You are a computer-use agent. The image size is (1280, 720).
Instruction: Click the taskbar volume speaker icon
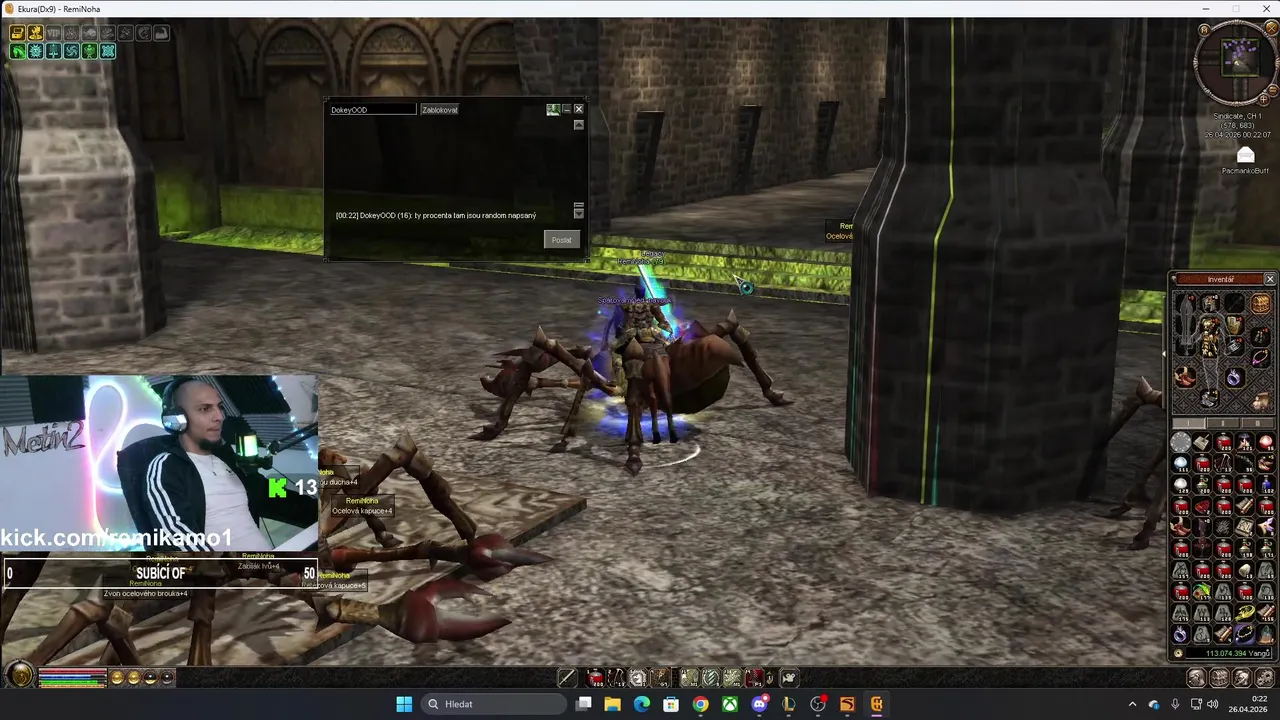[x=1213, y=704]
